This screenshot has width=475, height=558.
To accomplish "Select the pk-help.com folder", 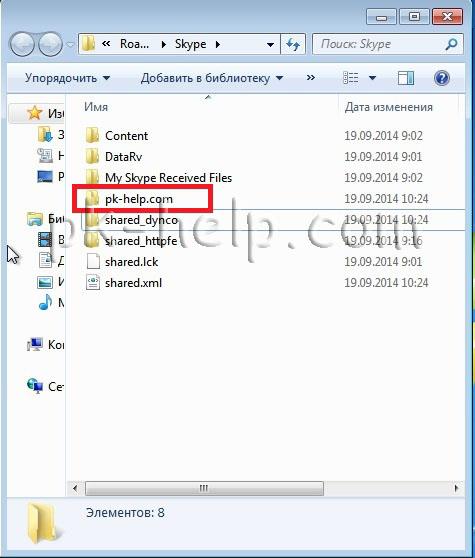I will [139, 199].
